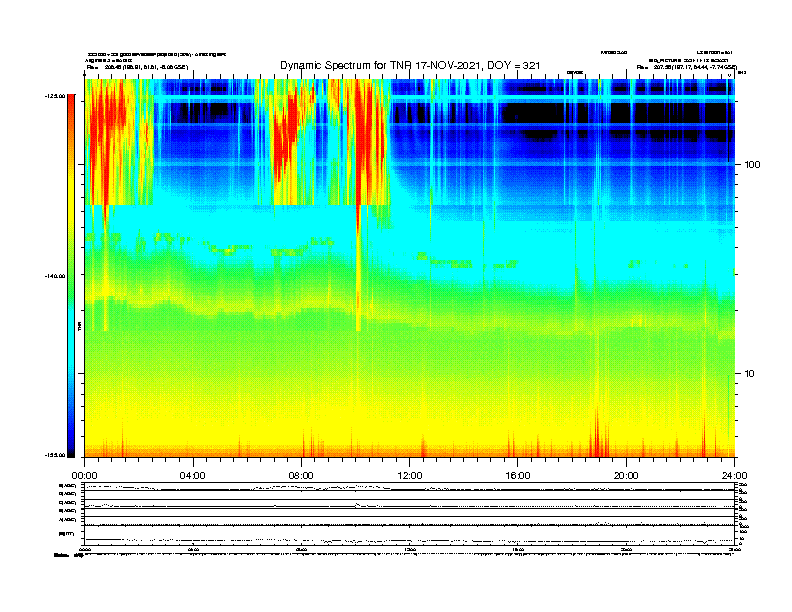This screenshot has width=792, height=612.
Task: Click the '-155.00' color scale label
Action: click(x=55, y=455)
